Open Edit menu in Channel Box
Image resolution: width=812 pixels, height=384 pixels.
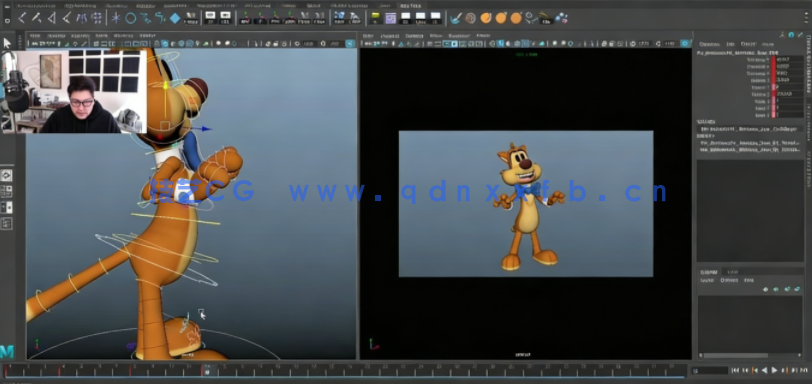click(730, 44)
